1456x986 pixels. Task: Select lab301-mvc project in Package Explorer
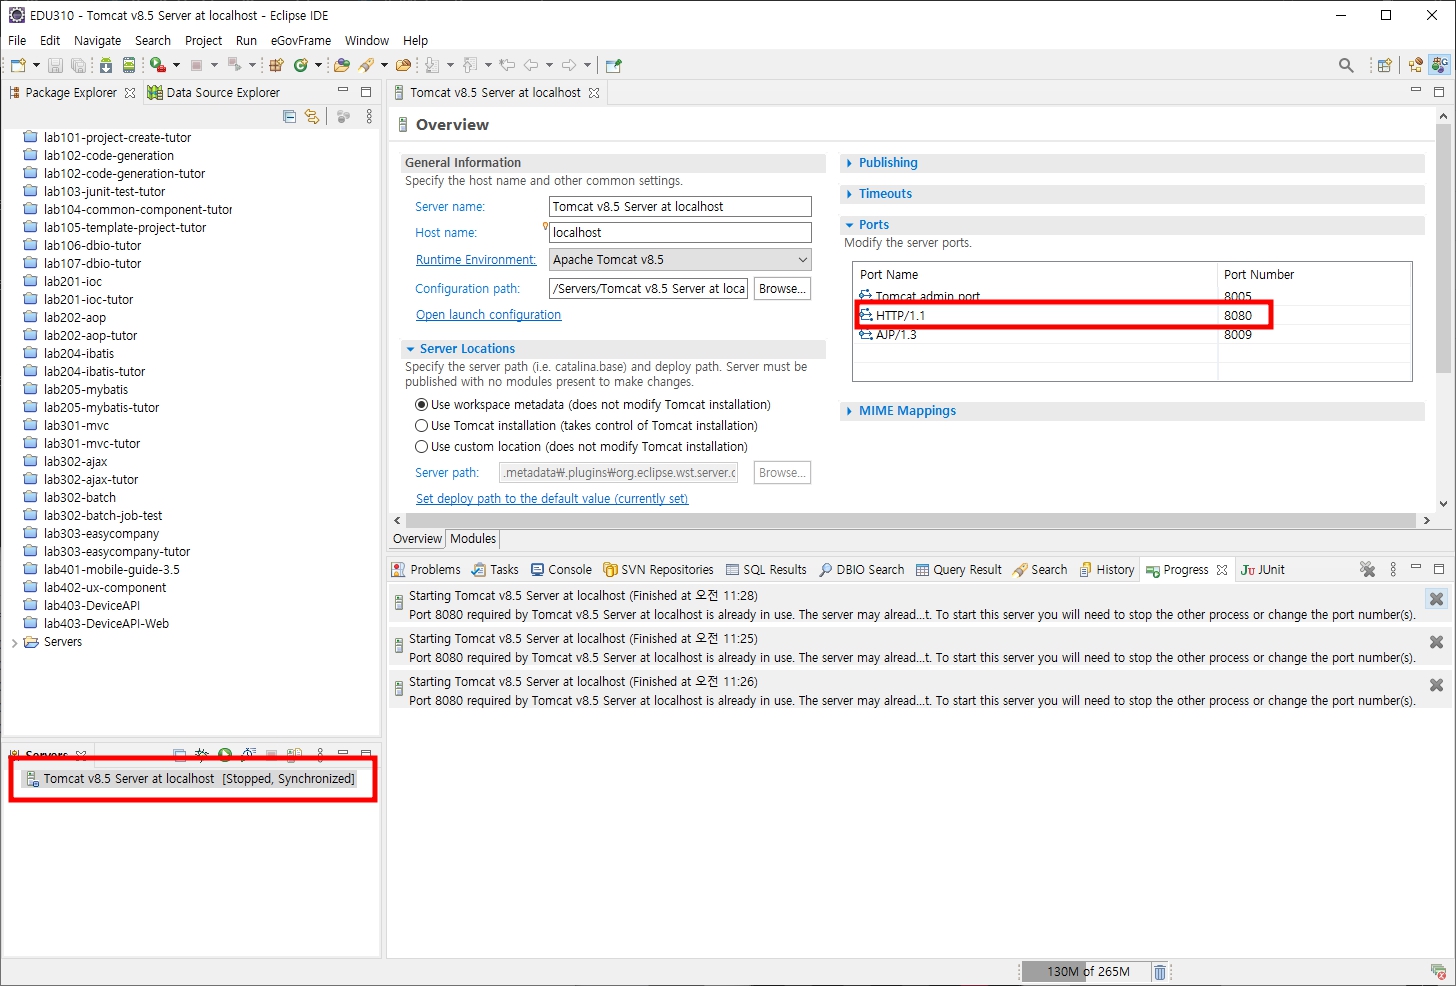76,426
